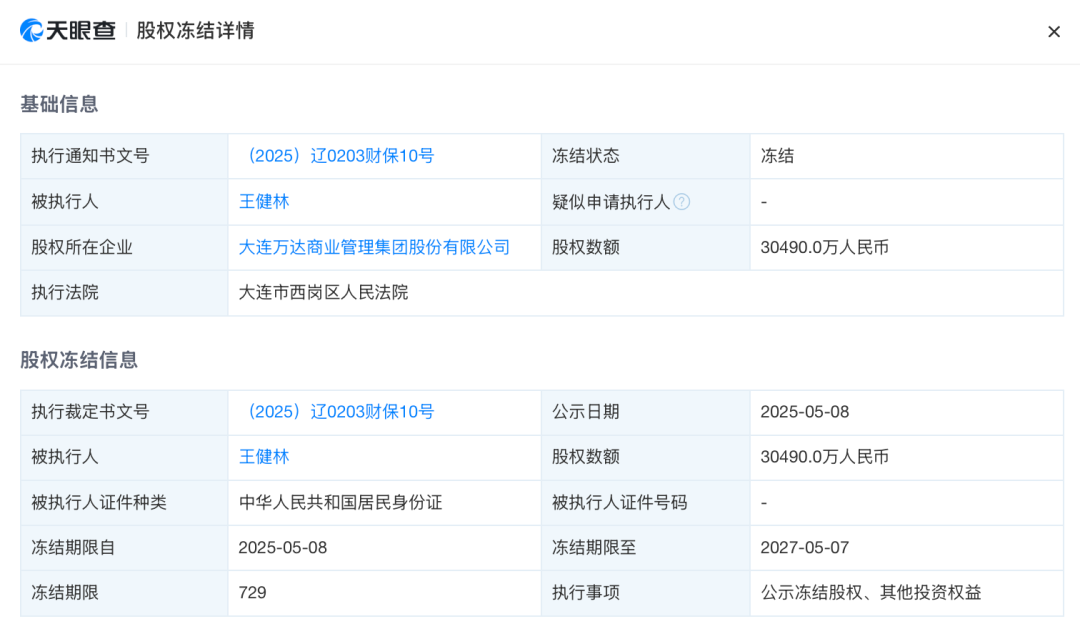
Task: Click the 冻结状态 value 冻结
Action: [x=777, y=156]
